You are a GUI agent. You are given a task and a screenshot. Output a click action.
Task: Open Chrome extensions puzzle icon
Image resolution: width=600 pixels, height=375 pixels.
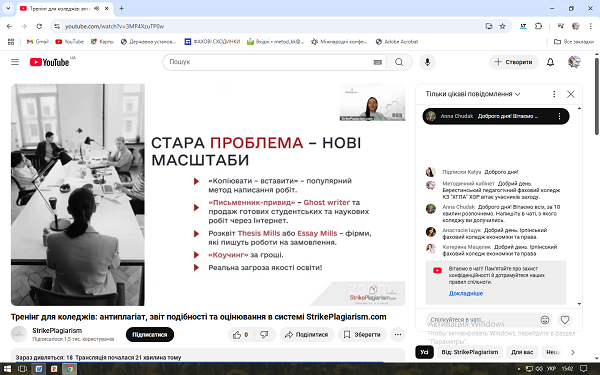(x=538, y=26)
